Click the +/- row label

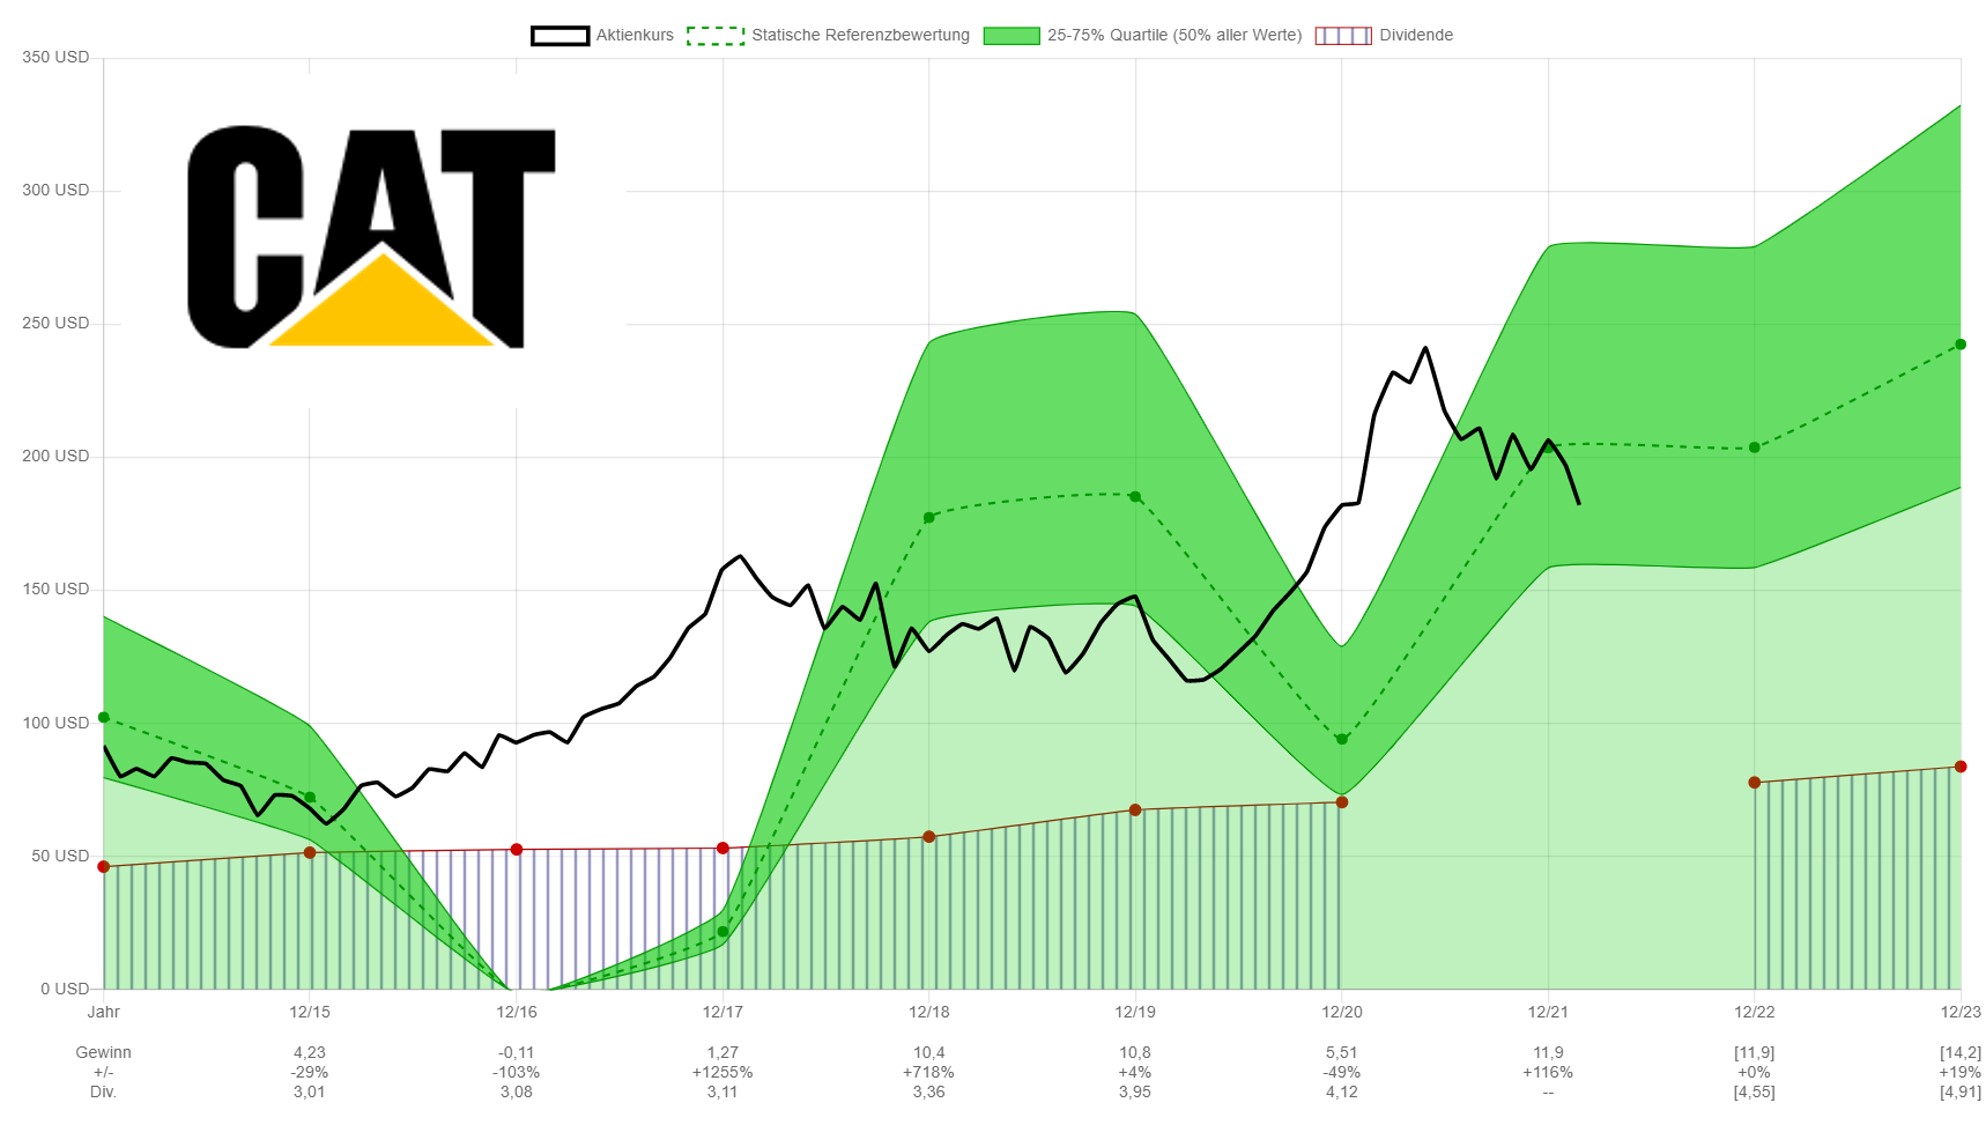[x=104, y=1072]
